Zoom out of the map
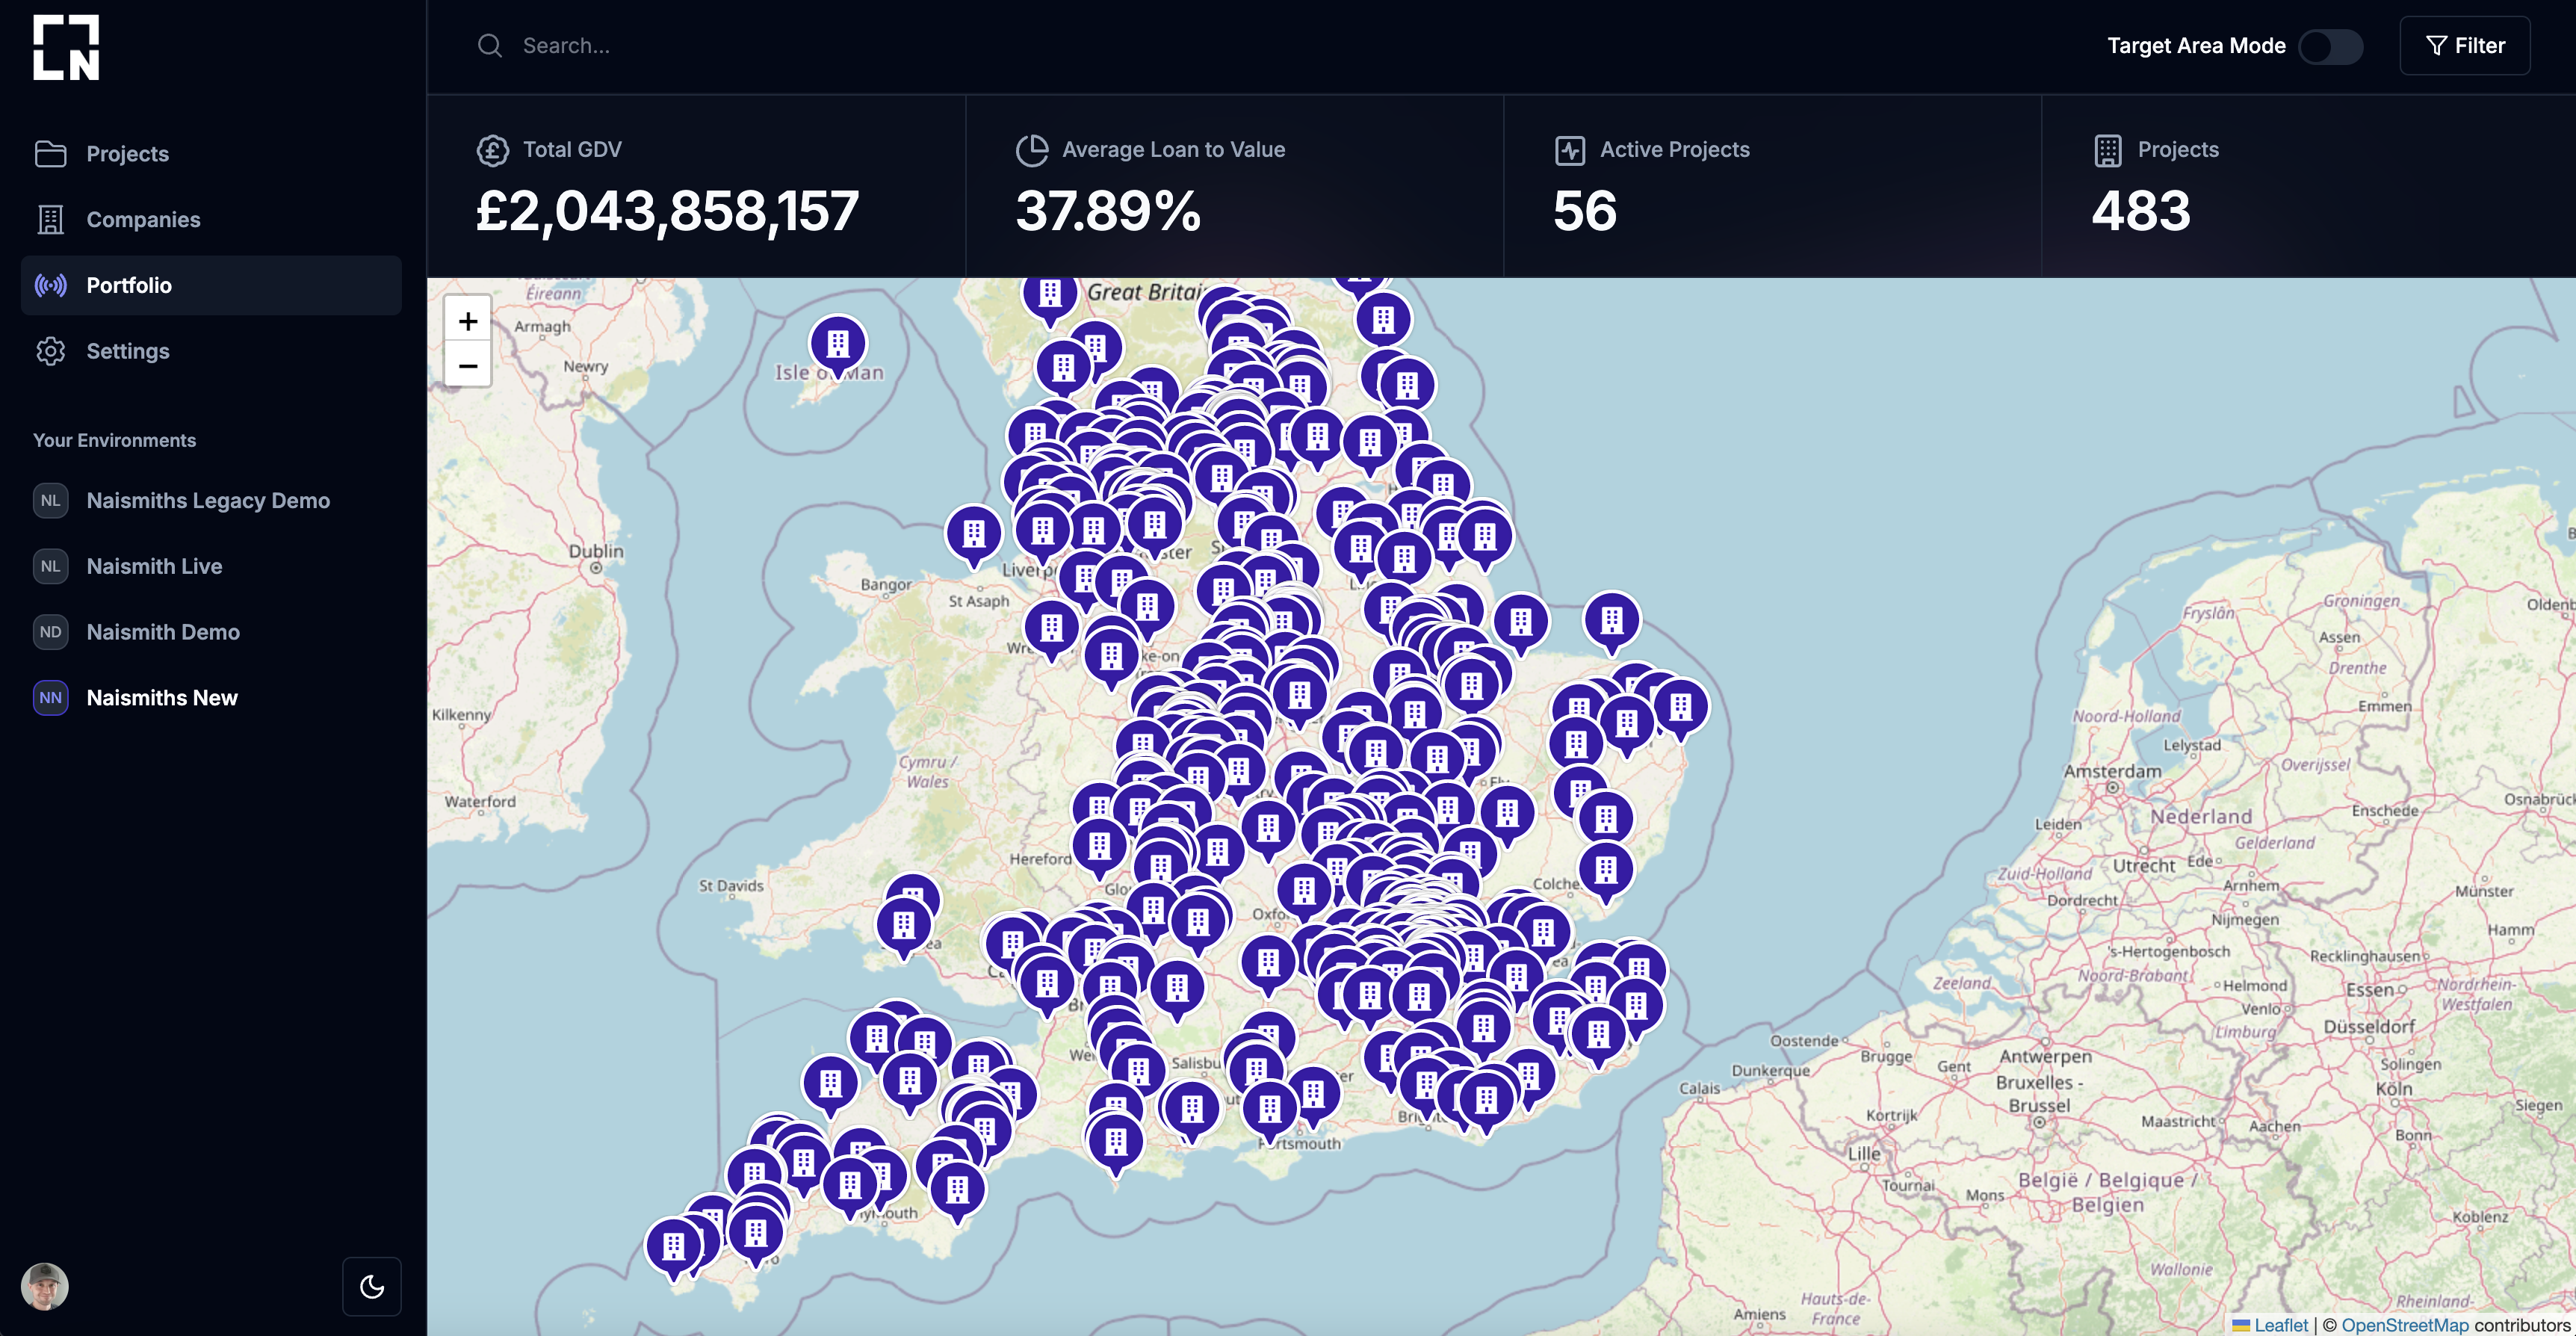This screenshot has height=1336, width=2576. coord(467,365)
